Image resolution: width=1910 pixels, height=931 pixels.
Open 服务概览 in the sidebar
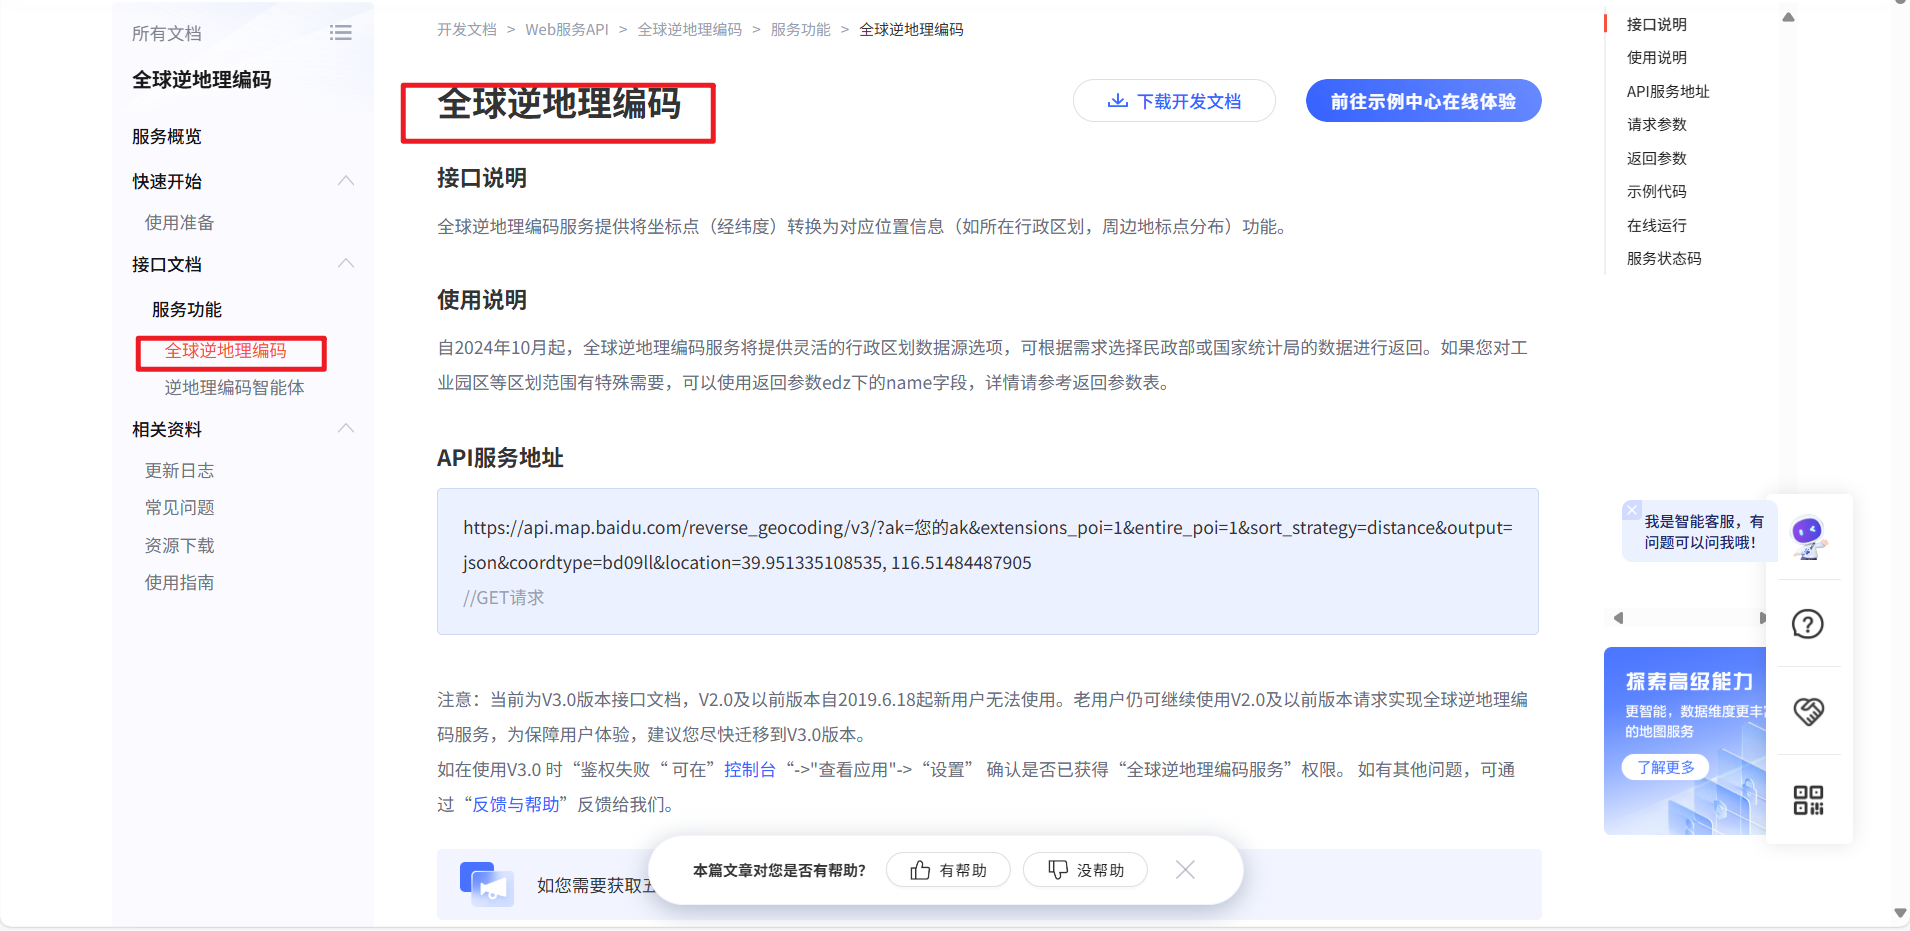tap(167, 137)
